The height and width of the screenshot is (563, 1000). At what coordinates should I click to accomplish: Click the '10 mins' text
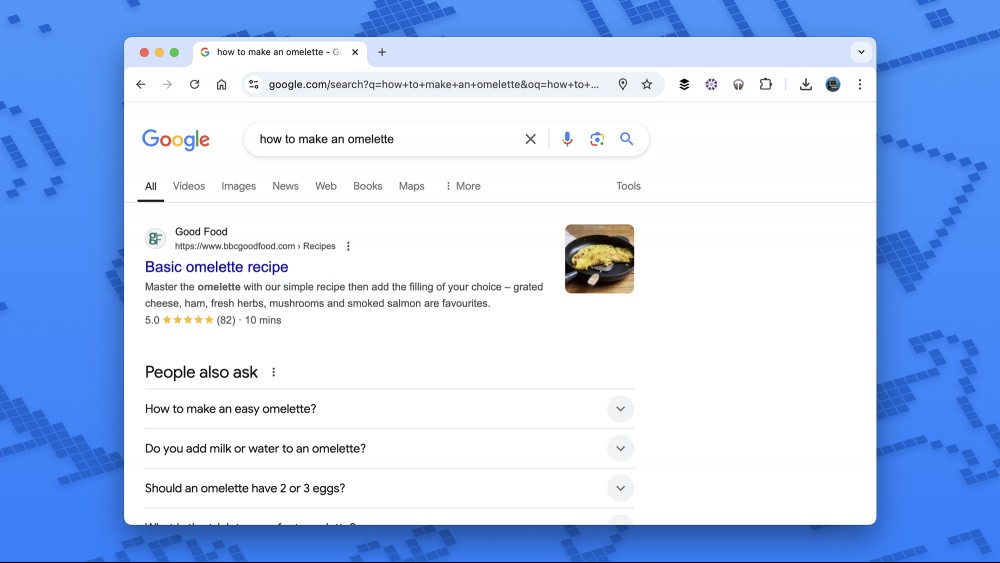[263, 320]
